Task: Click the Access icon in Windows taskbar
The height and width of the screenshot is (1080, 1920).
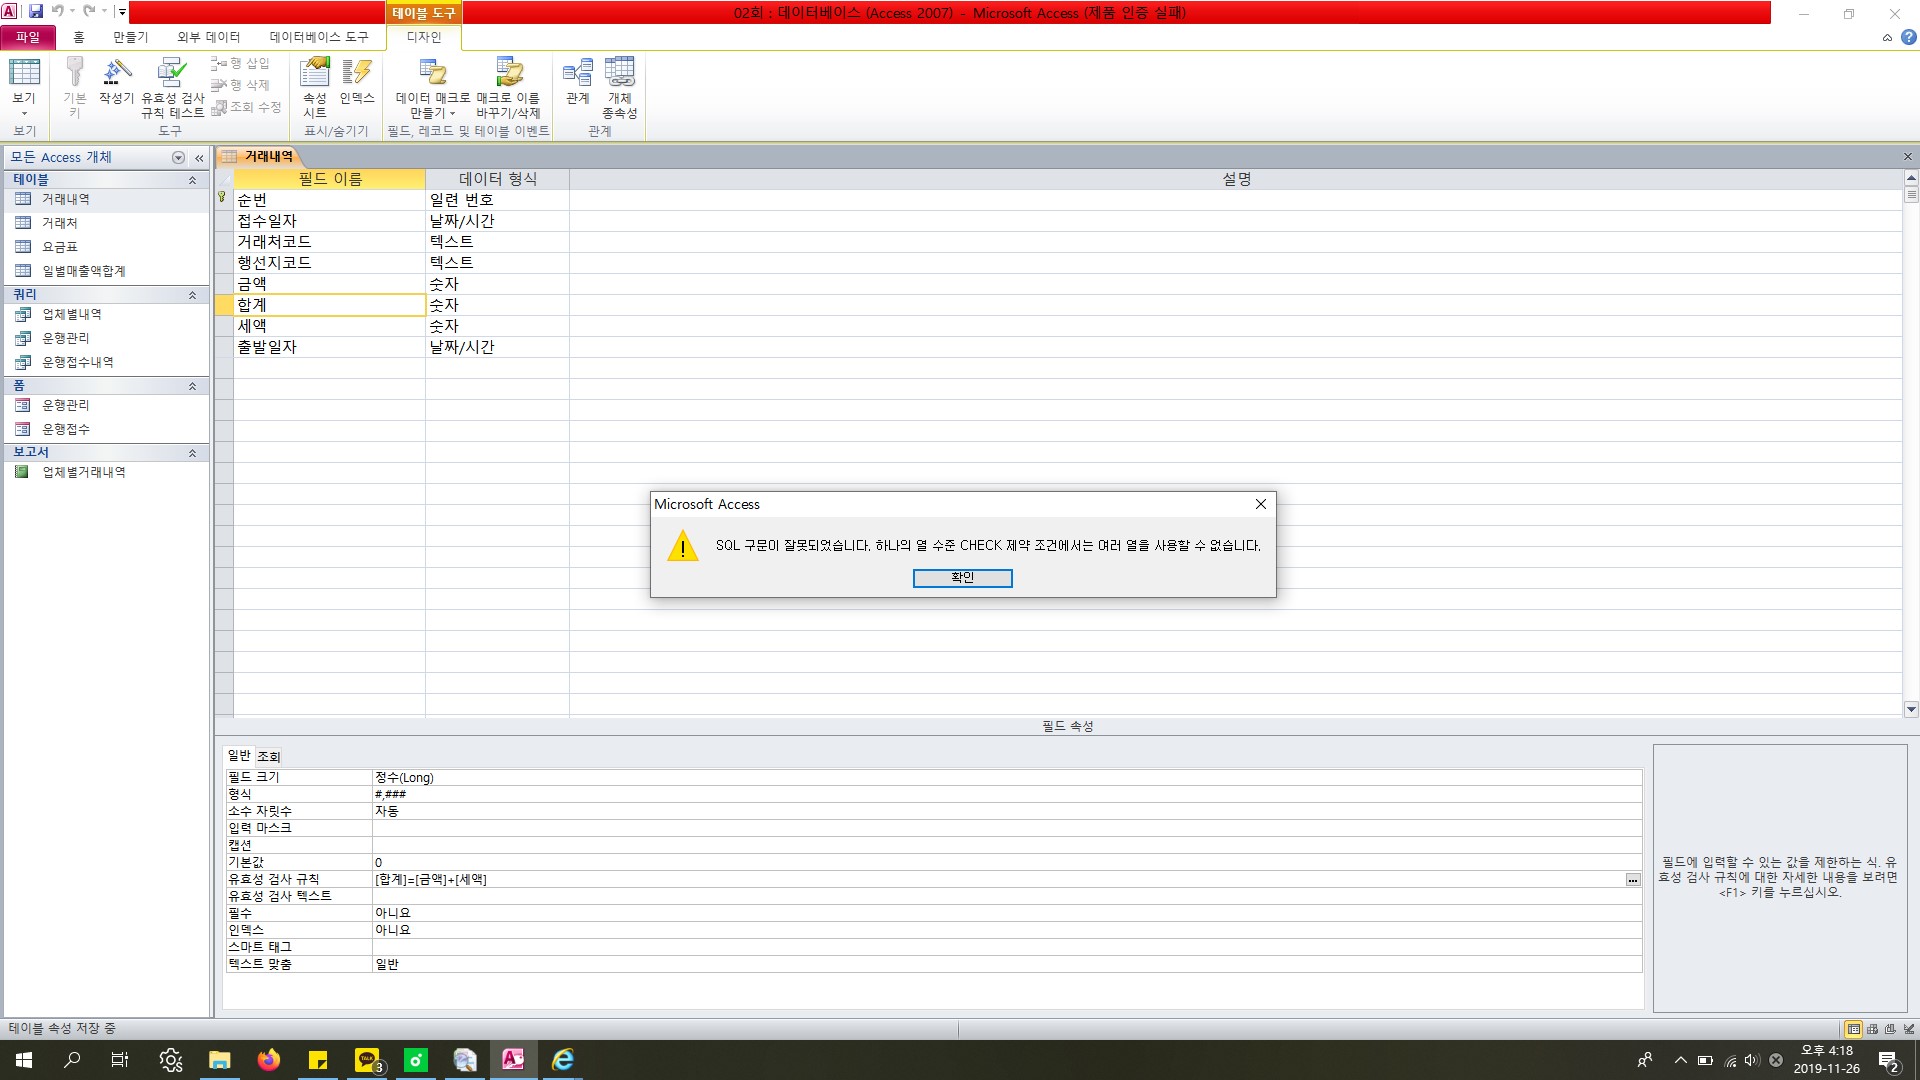Action: [x=513, y=1060]
